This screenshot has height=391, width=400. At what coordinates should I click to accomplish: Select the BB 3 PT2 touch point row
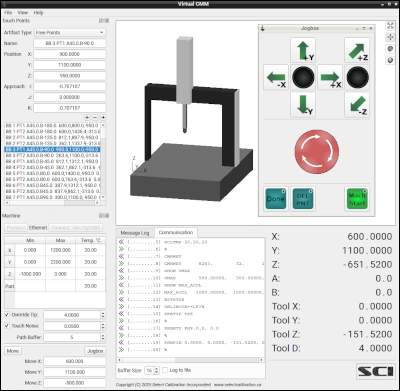pos(52,155)
